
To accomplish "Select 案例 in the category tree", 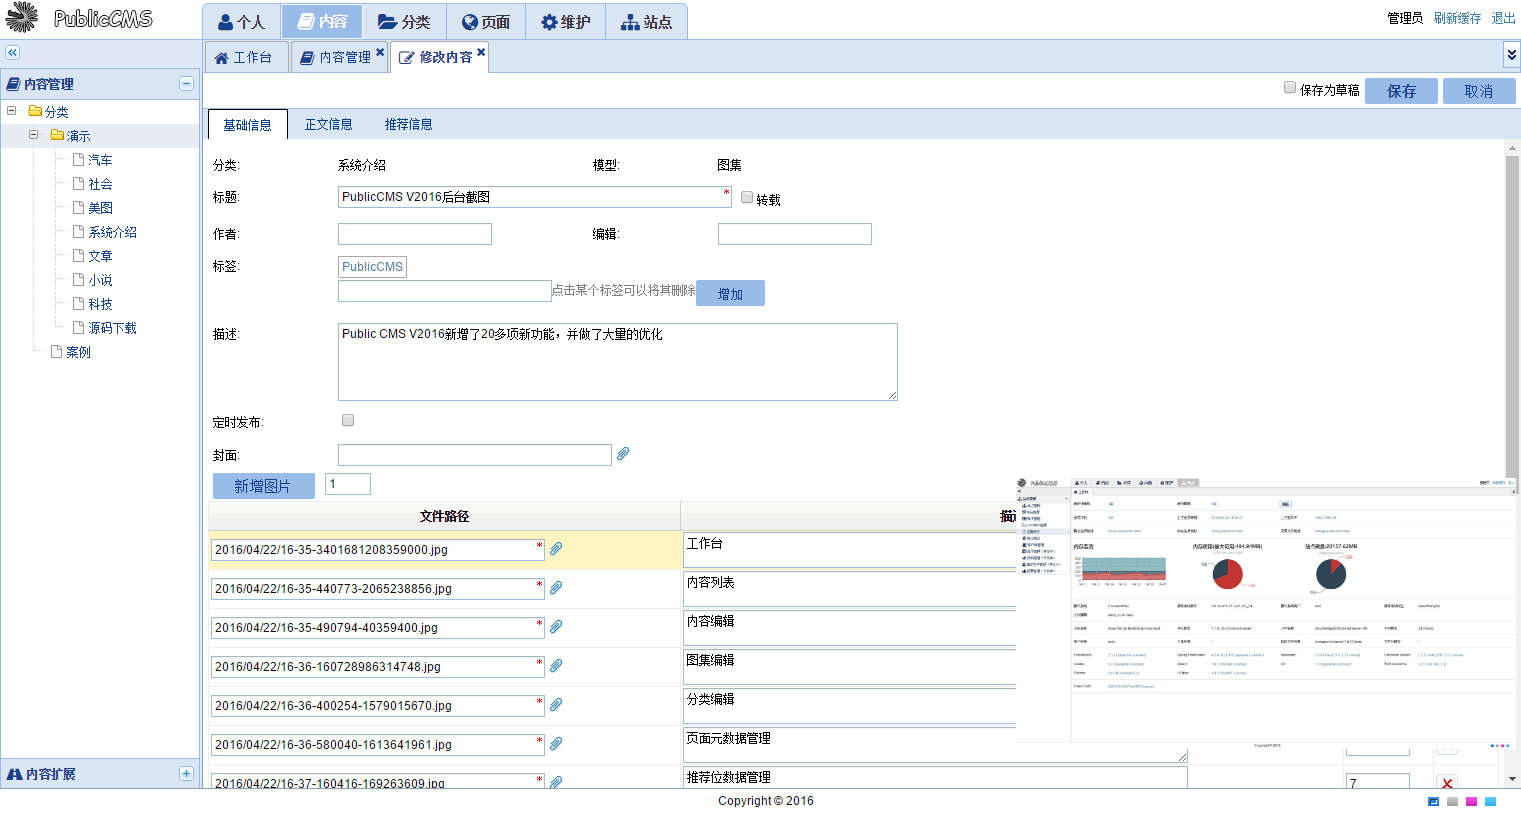I will coord(78,351).
